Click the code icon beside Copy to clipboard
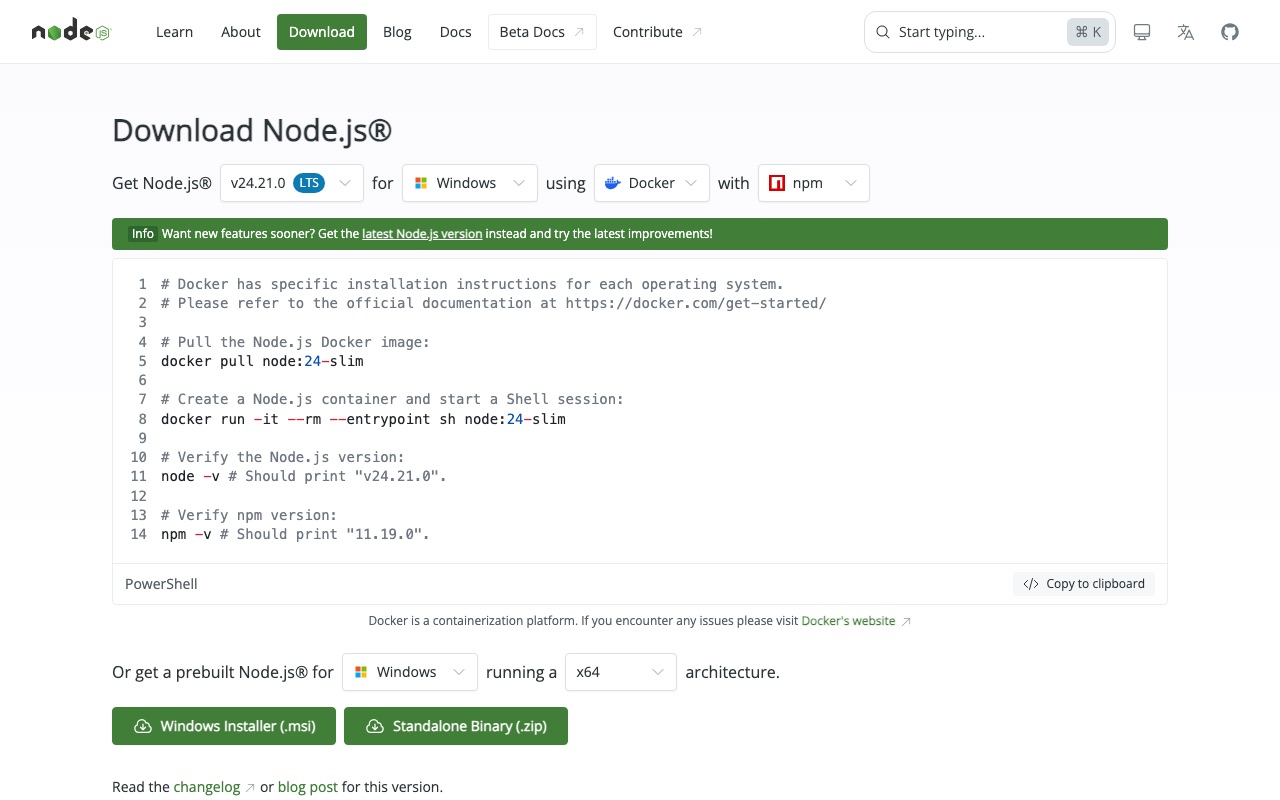The image size is (1280, 800). pos(1031,584)
